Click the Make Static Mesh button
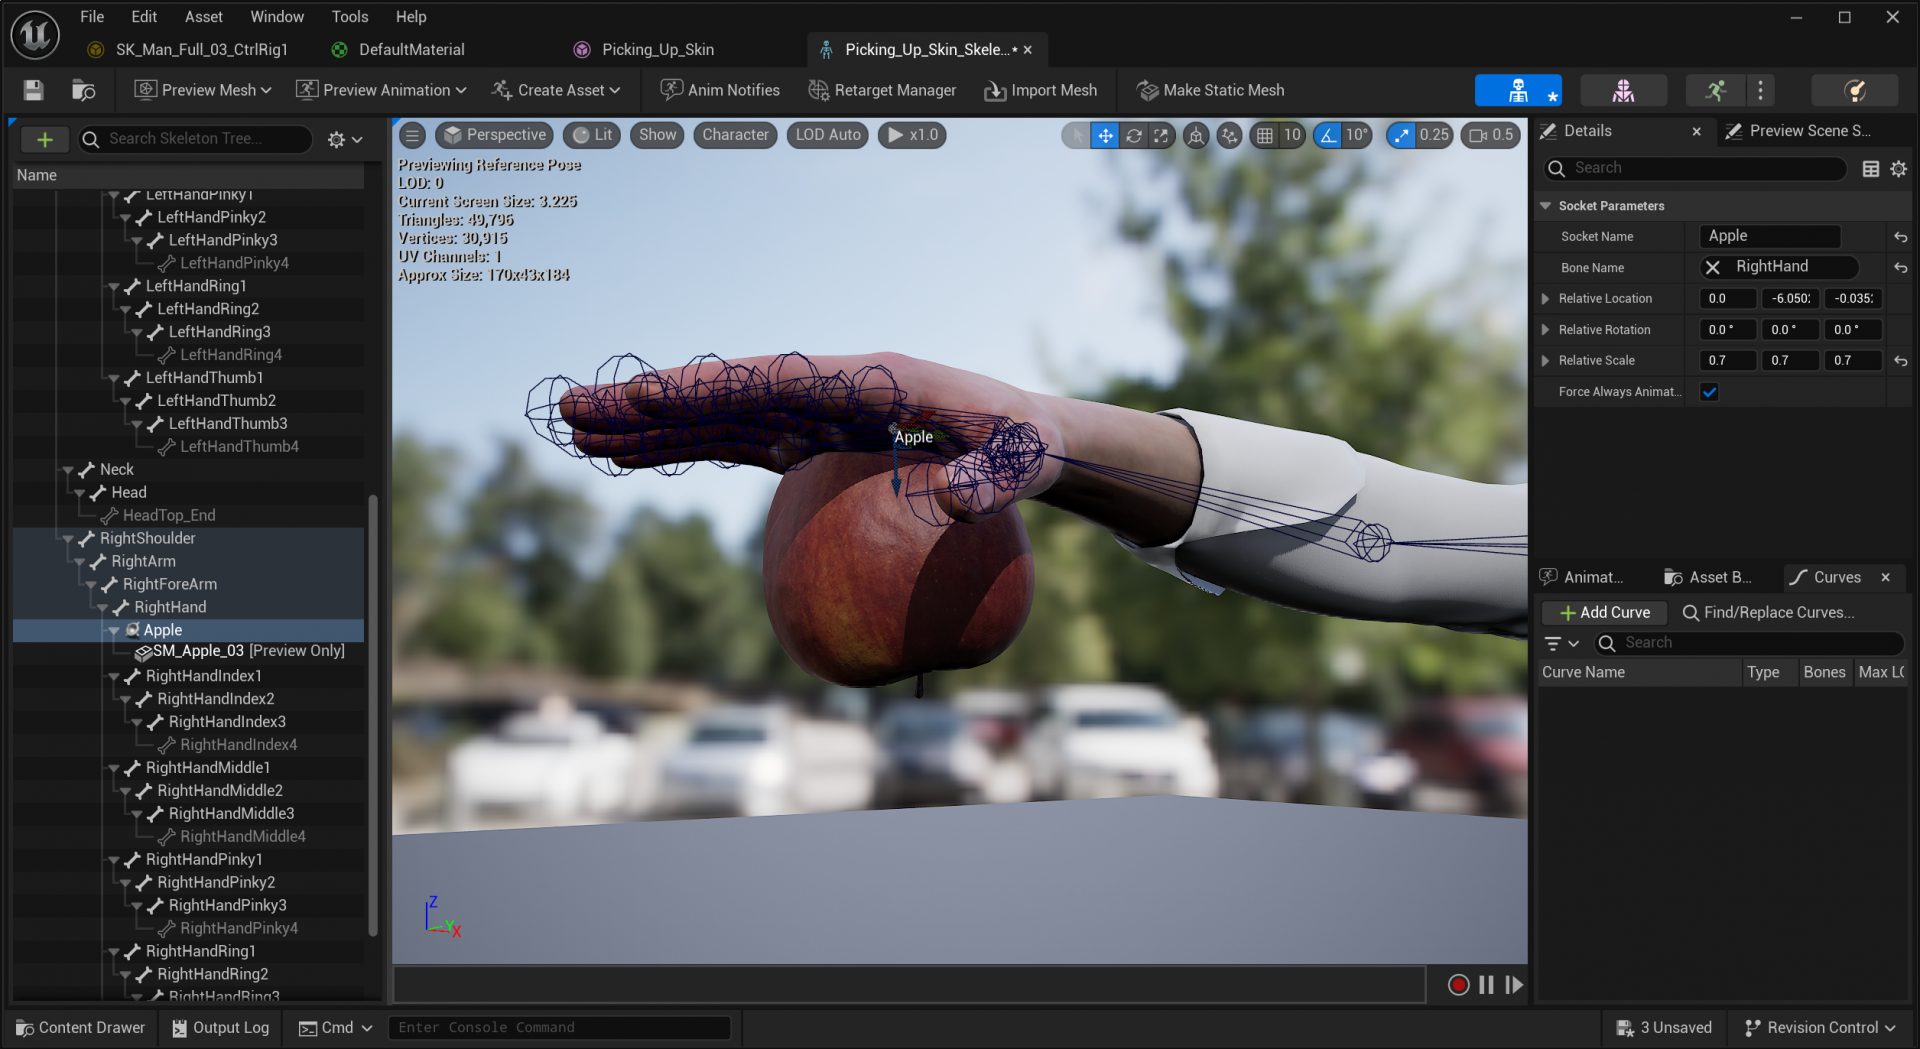 point(1211,90)
